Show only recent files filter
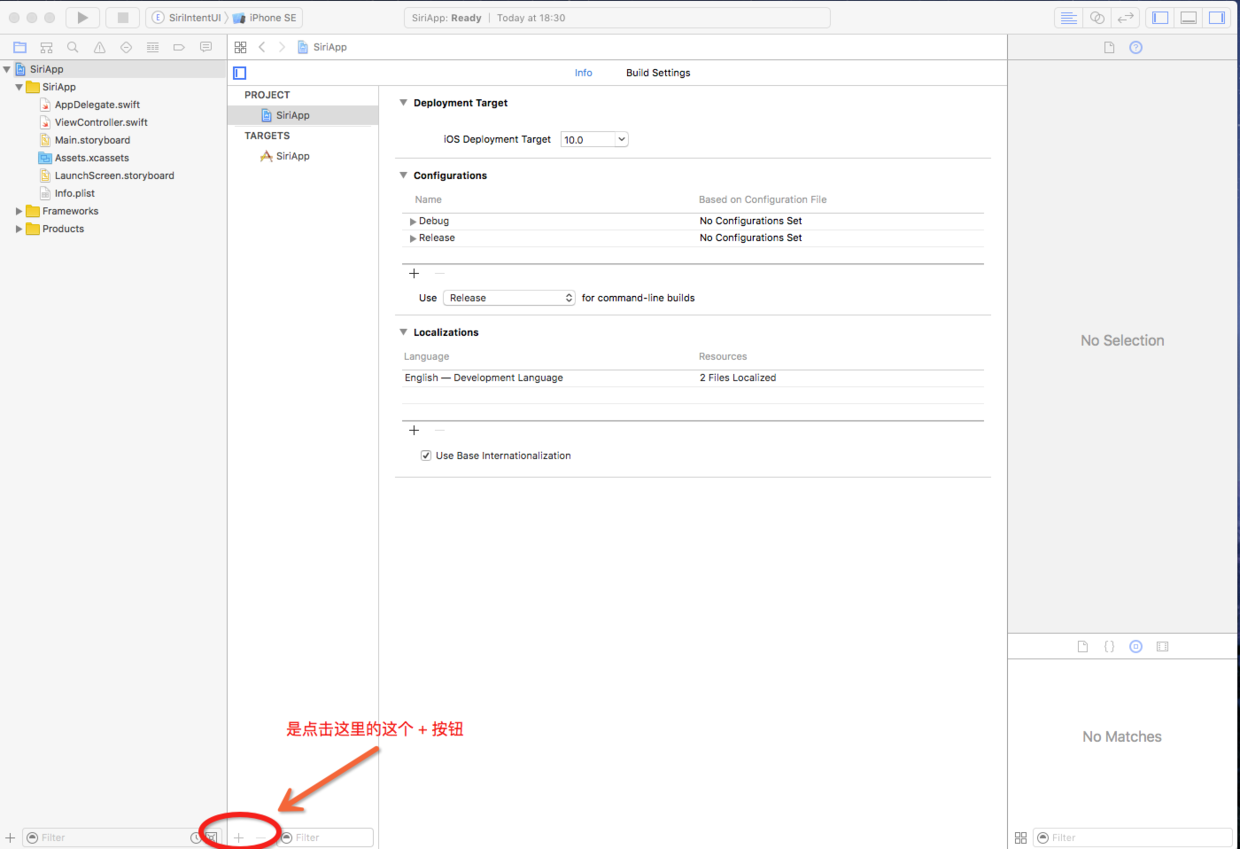 pyautogui.click(x=196, y=838)
